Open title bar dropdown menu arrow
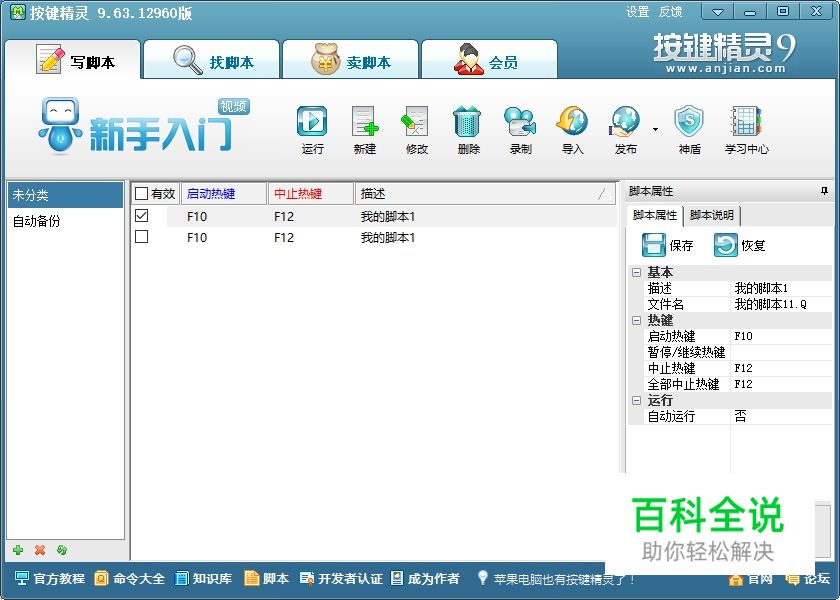This screenshot has height=600, width=840. pos(718,11)
